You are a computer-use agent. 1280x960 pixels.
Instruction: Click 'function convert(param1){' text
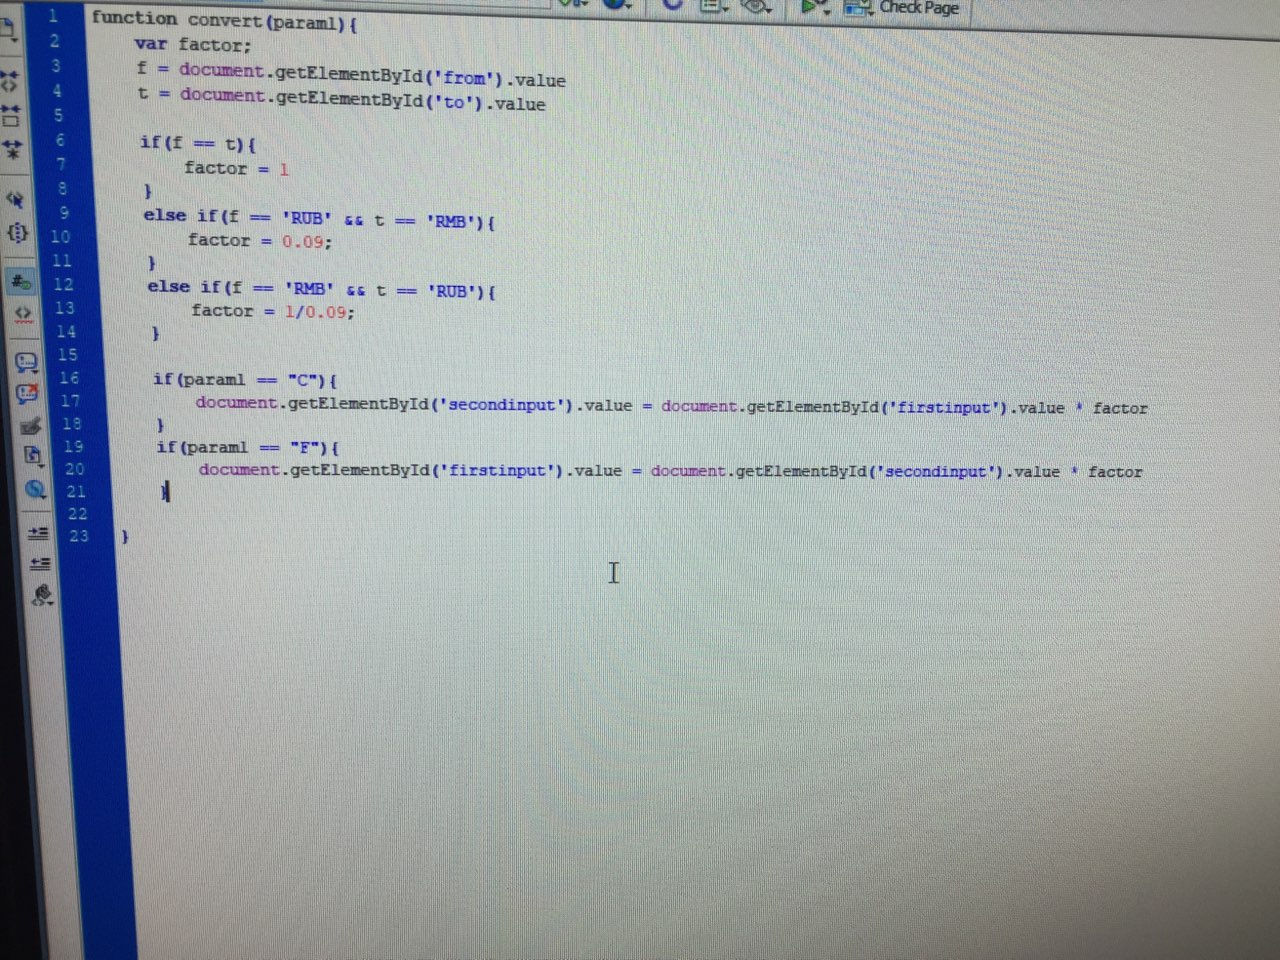(224, 20)
